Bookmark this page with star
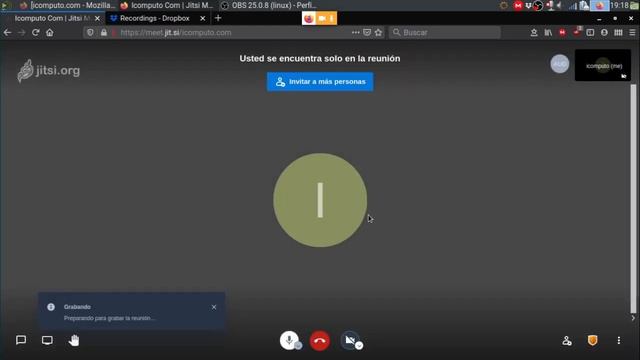The image size is (640, 360). pos(378,32)
